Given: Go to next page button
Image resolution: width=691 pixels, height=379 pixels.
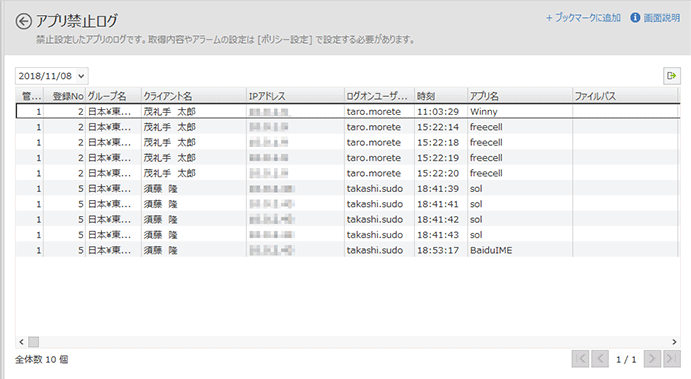Looking at the screenshot, I should click(x=652, y=359).
